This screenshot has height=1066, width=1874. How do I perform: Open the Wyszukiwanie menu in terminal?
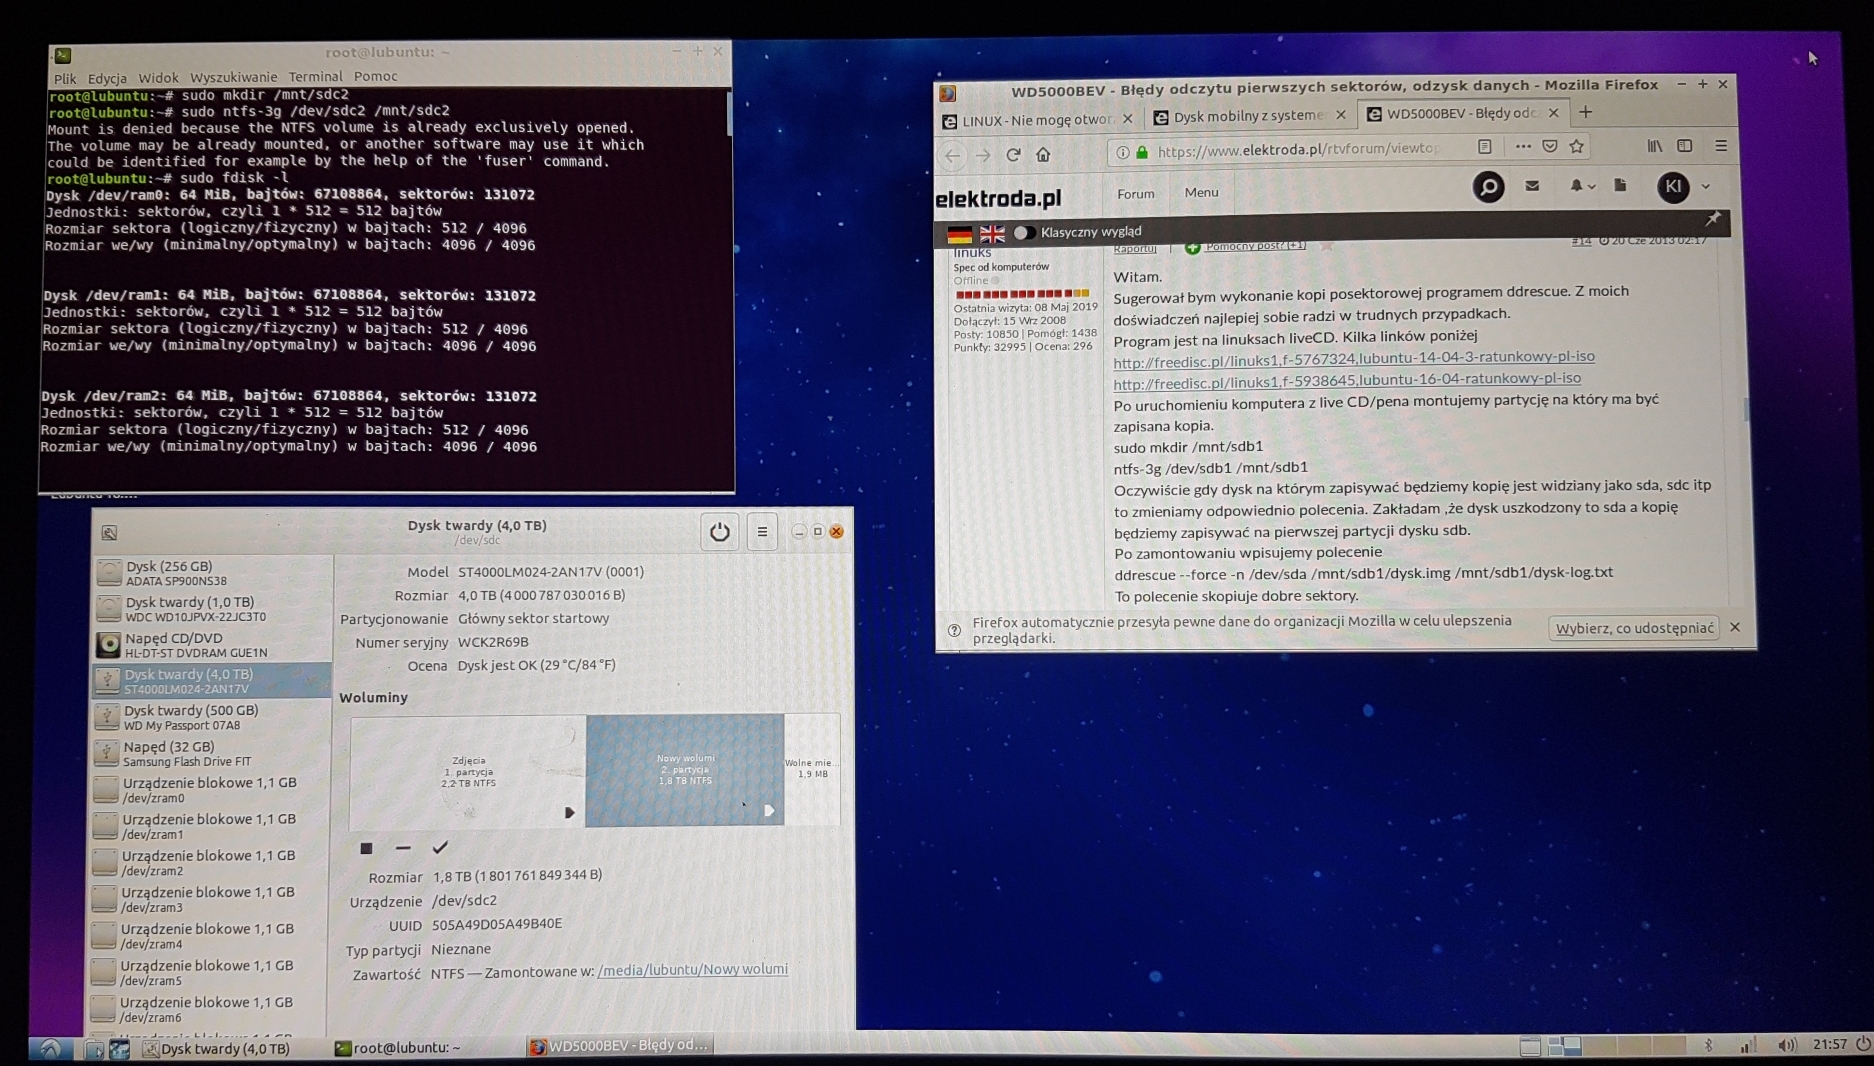coord(233,77)
